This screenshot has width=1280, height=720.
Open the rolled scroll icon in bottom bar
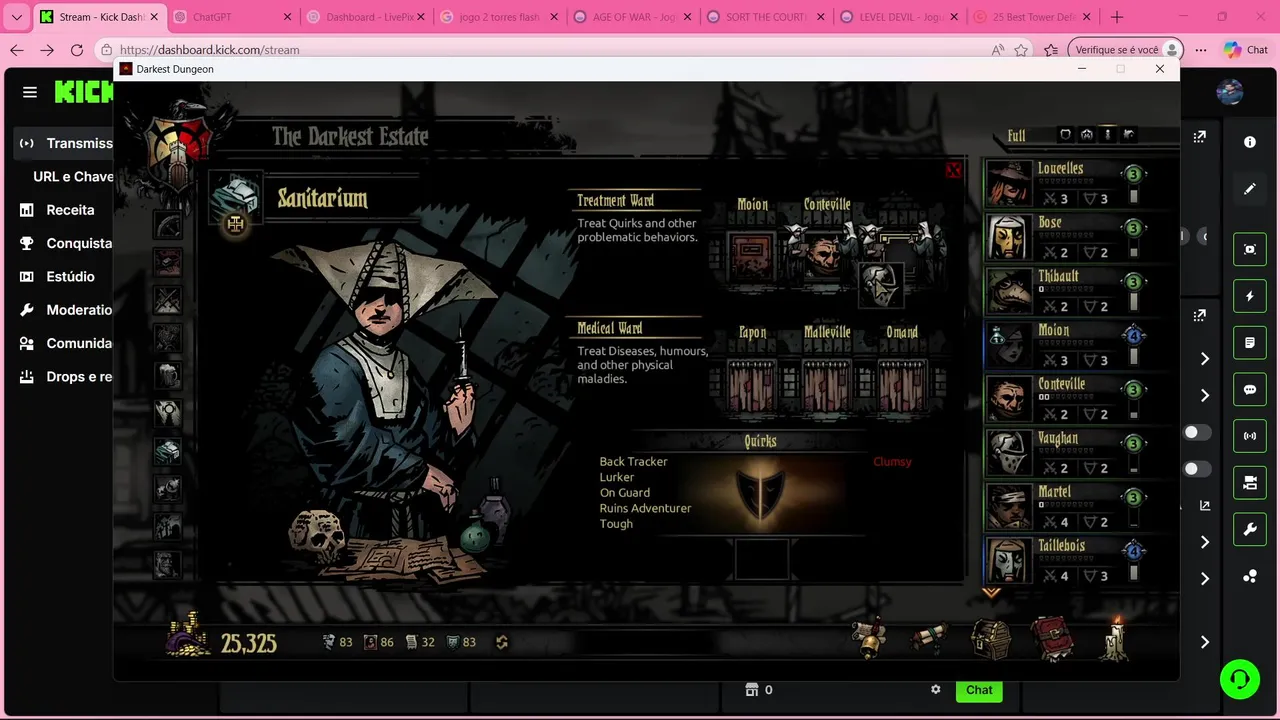(x=928, y=639)
